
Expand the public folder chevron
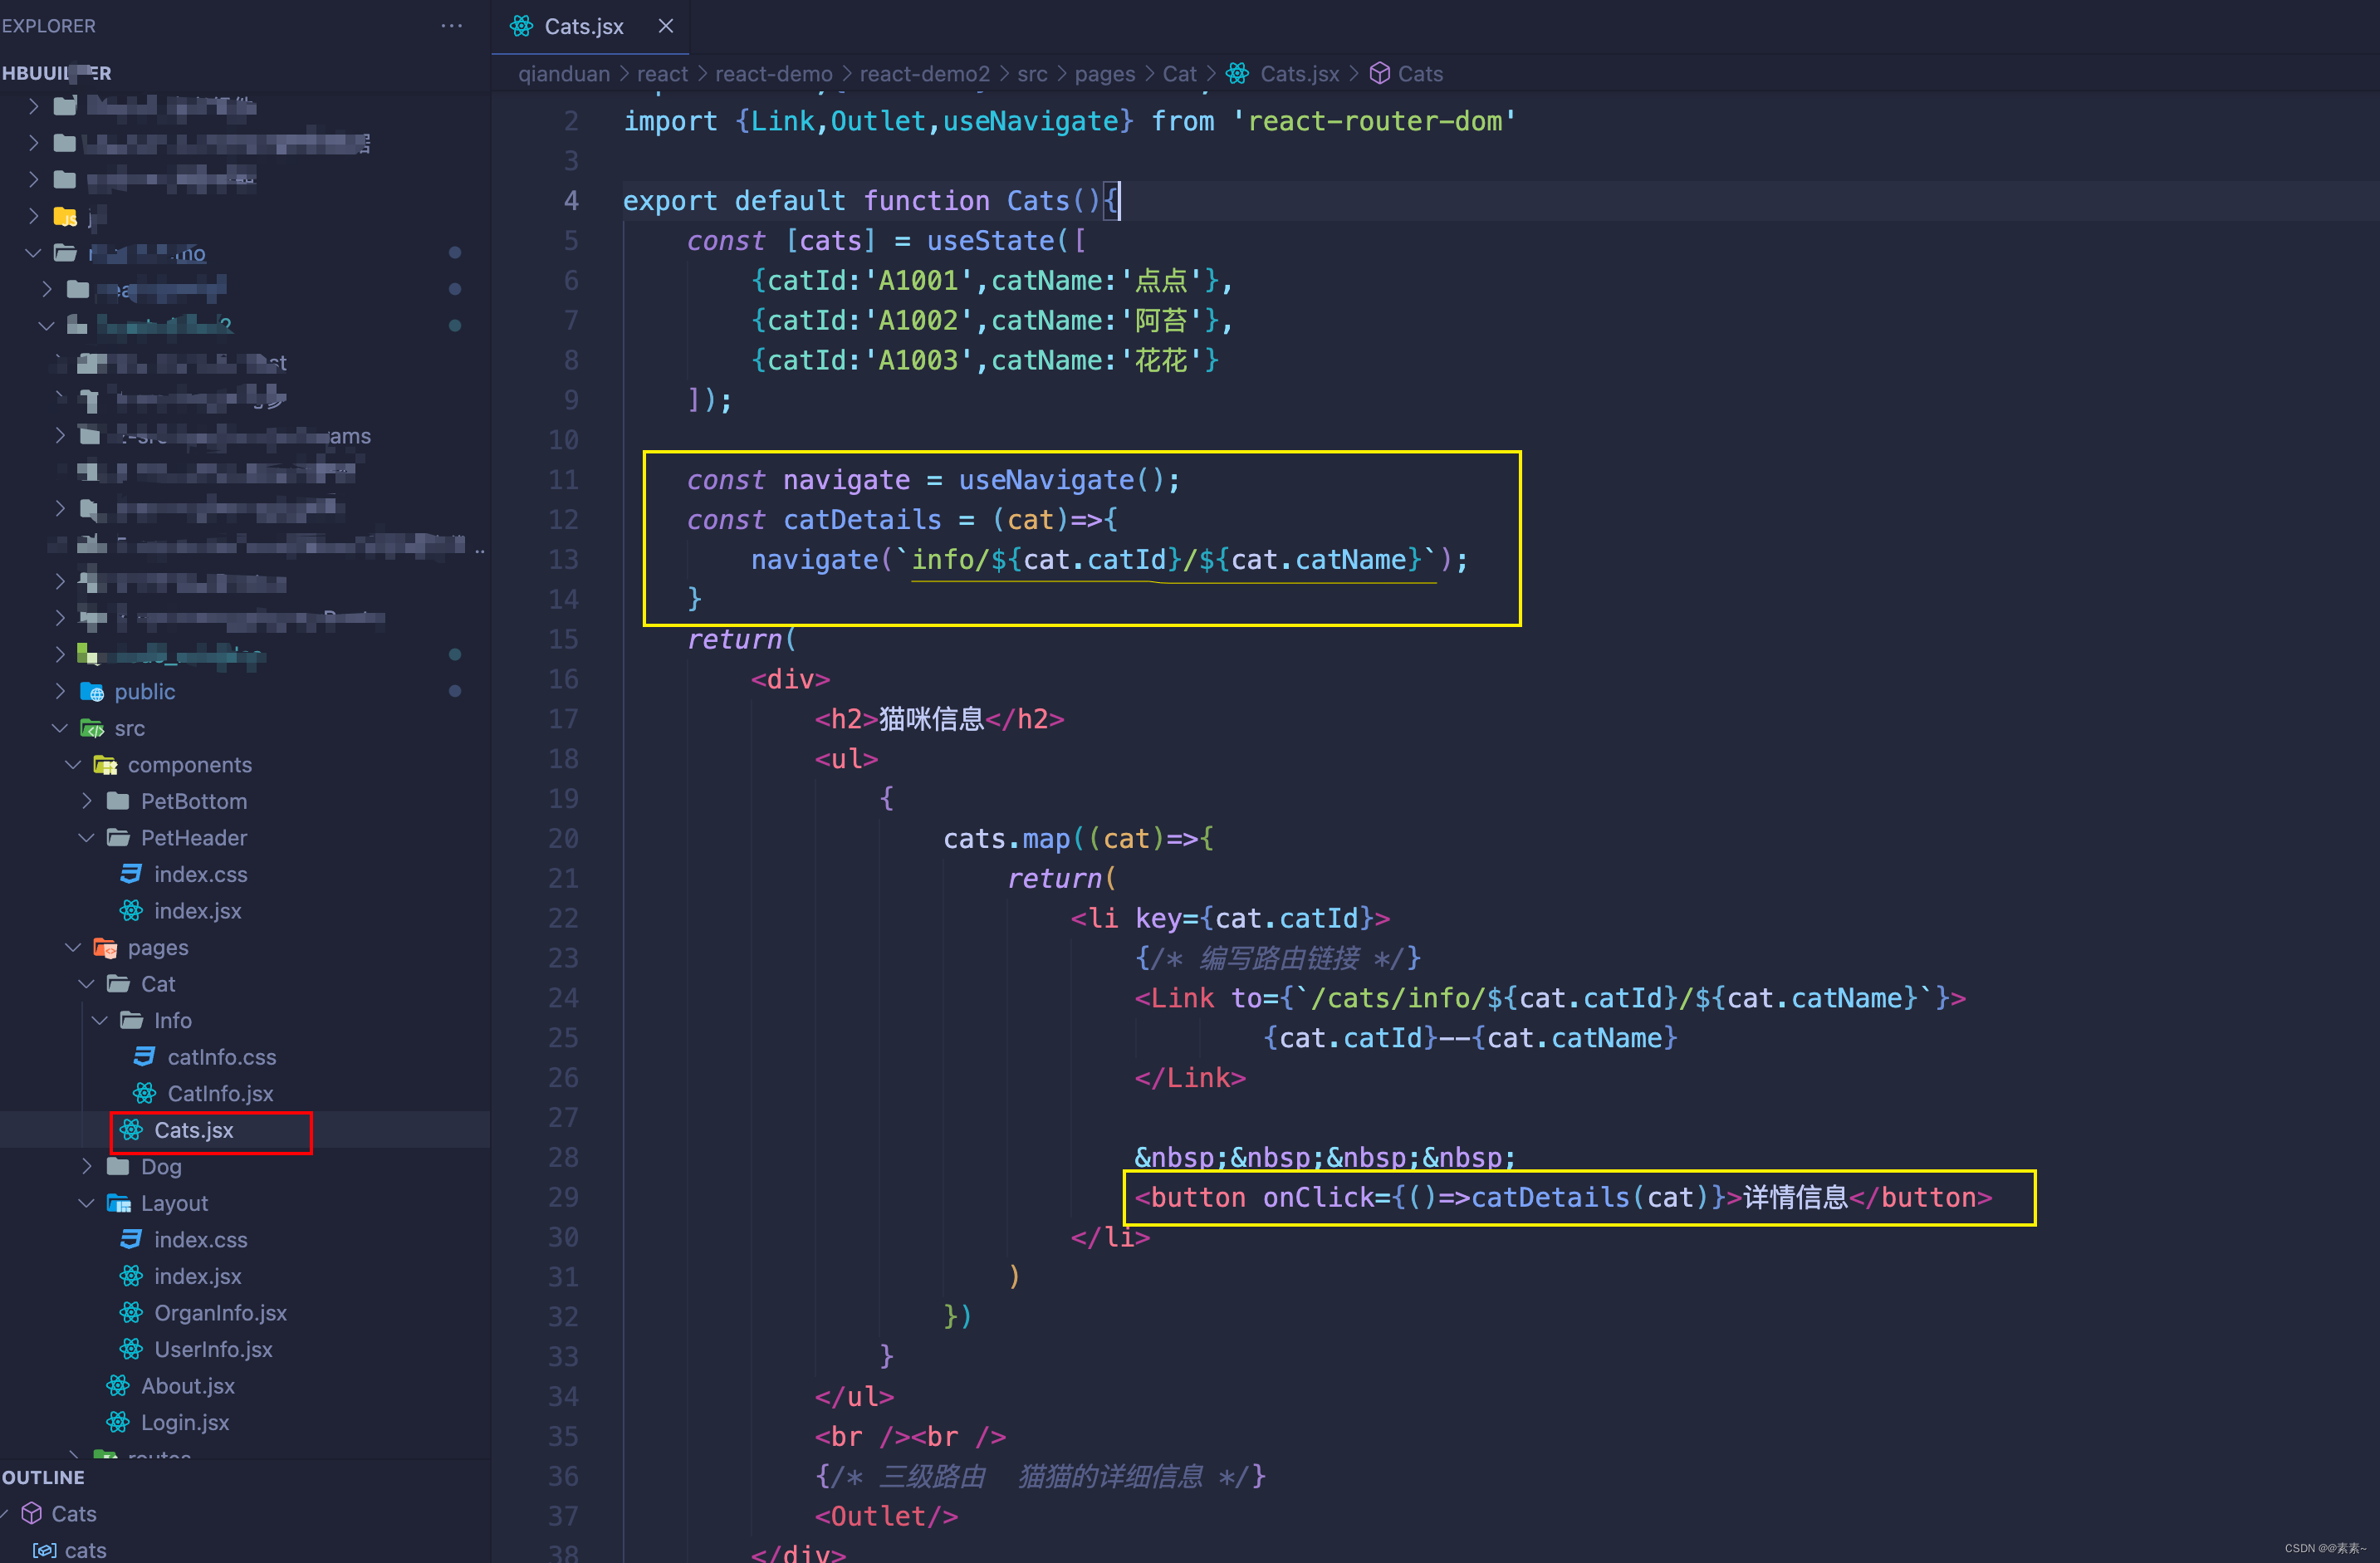[x=60, y=691]
